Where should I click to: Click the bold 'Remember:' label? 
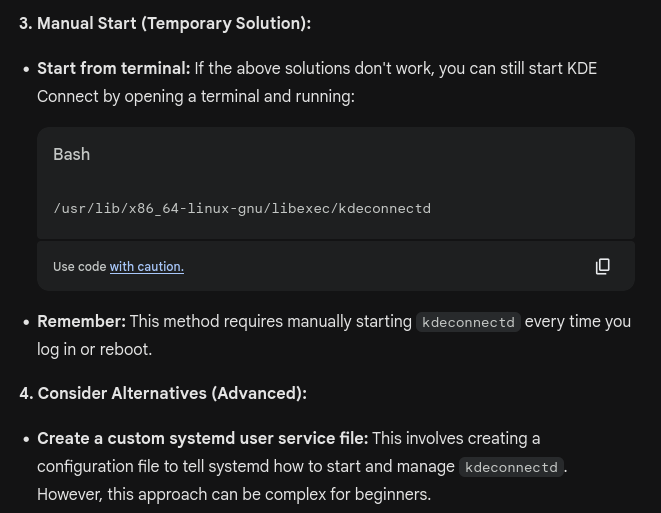pos(81,321)
